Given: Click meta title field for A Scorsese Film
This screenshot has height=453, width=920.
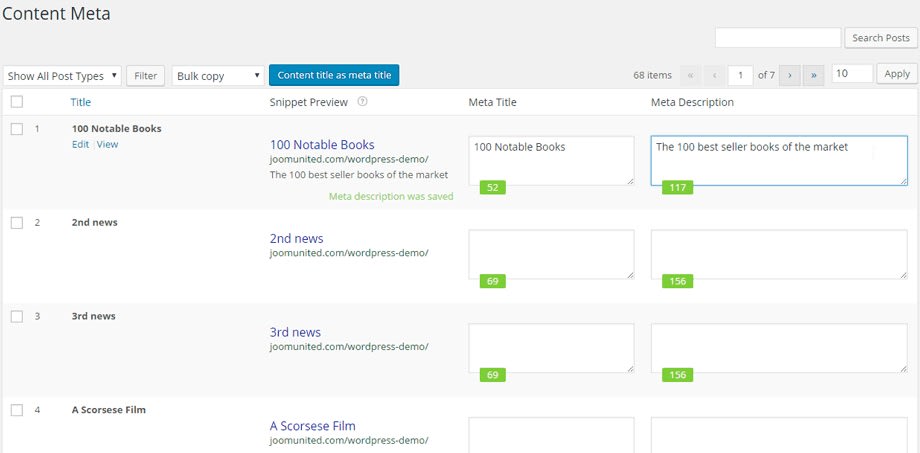Looking at the screenshot, I should coord(551,435).
